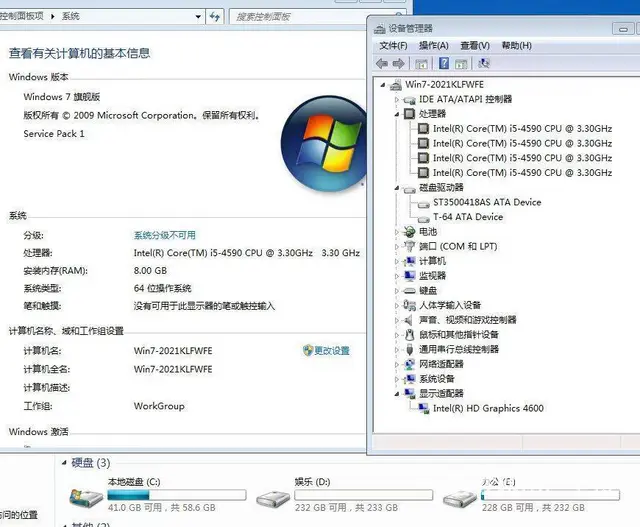
Task: Click the Windows 7 旗舰版 text
Action: point(62,97)
